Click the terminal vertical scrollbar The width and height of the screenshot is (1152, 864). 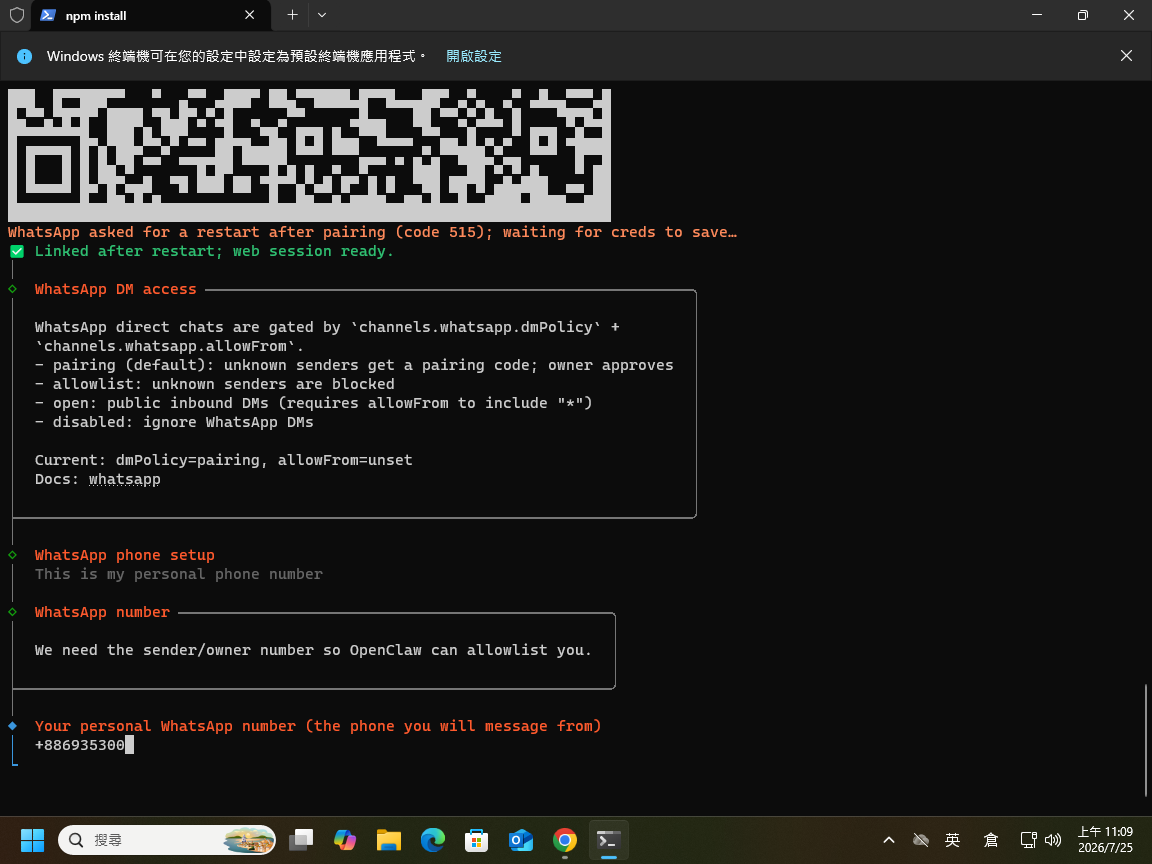[x=1145, y=740]
